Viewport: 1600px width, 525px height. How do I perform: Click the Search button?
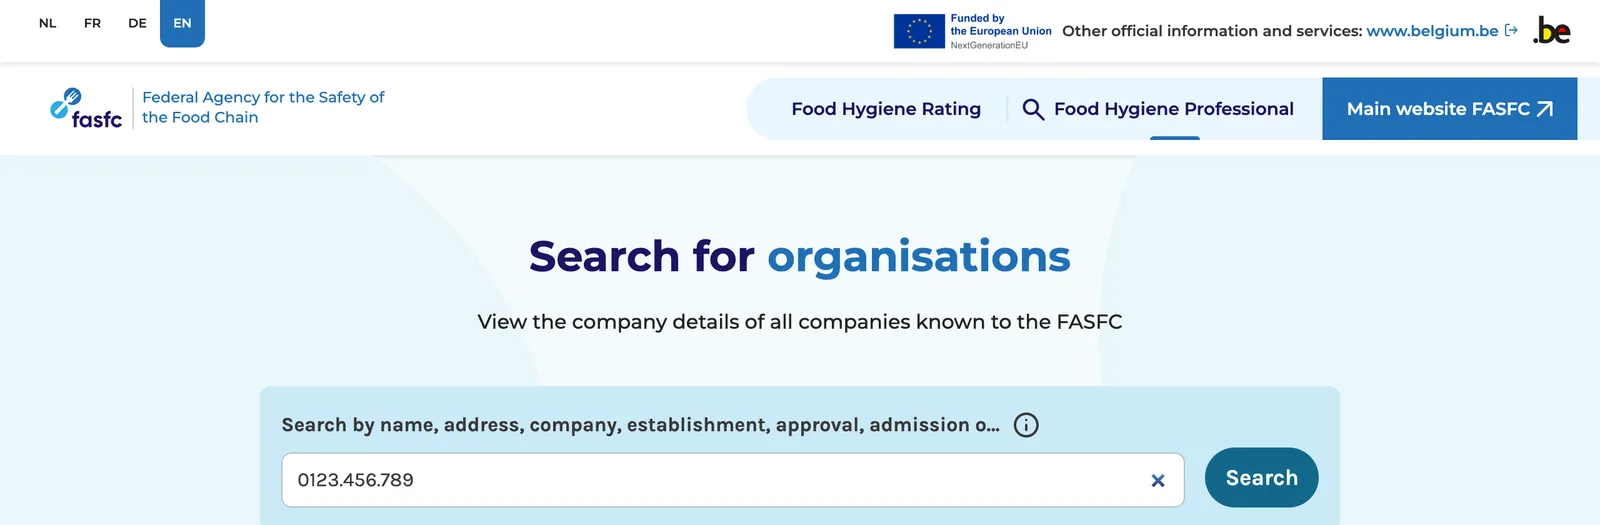pos(1262,478)
